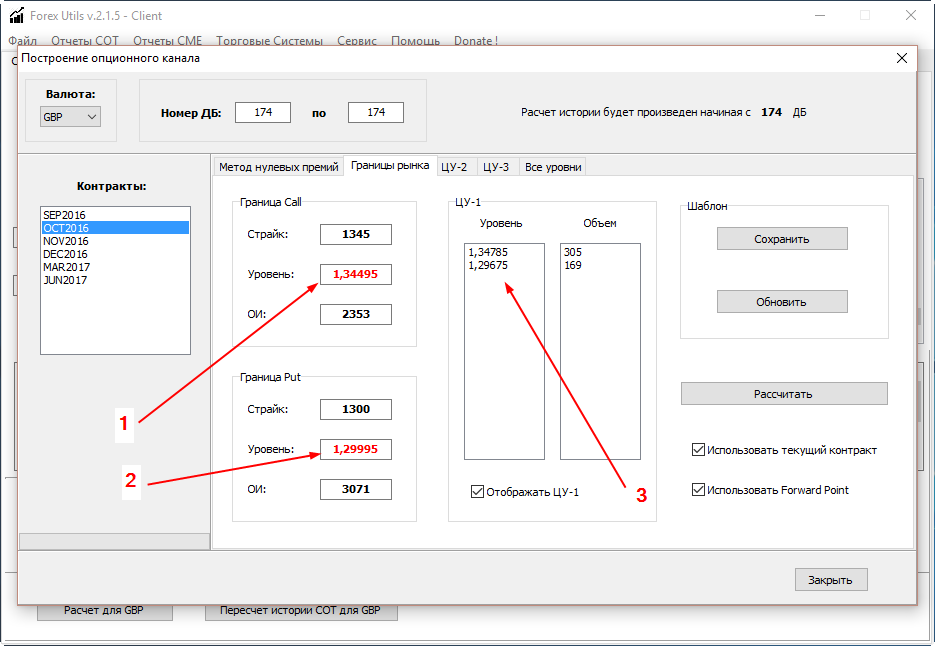Switch to the 'Все уровни' tab
This screenshot has width=935, height=646.
(552, 167)
